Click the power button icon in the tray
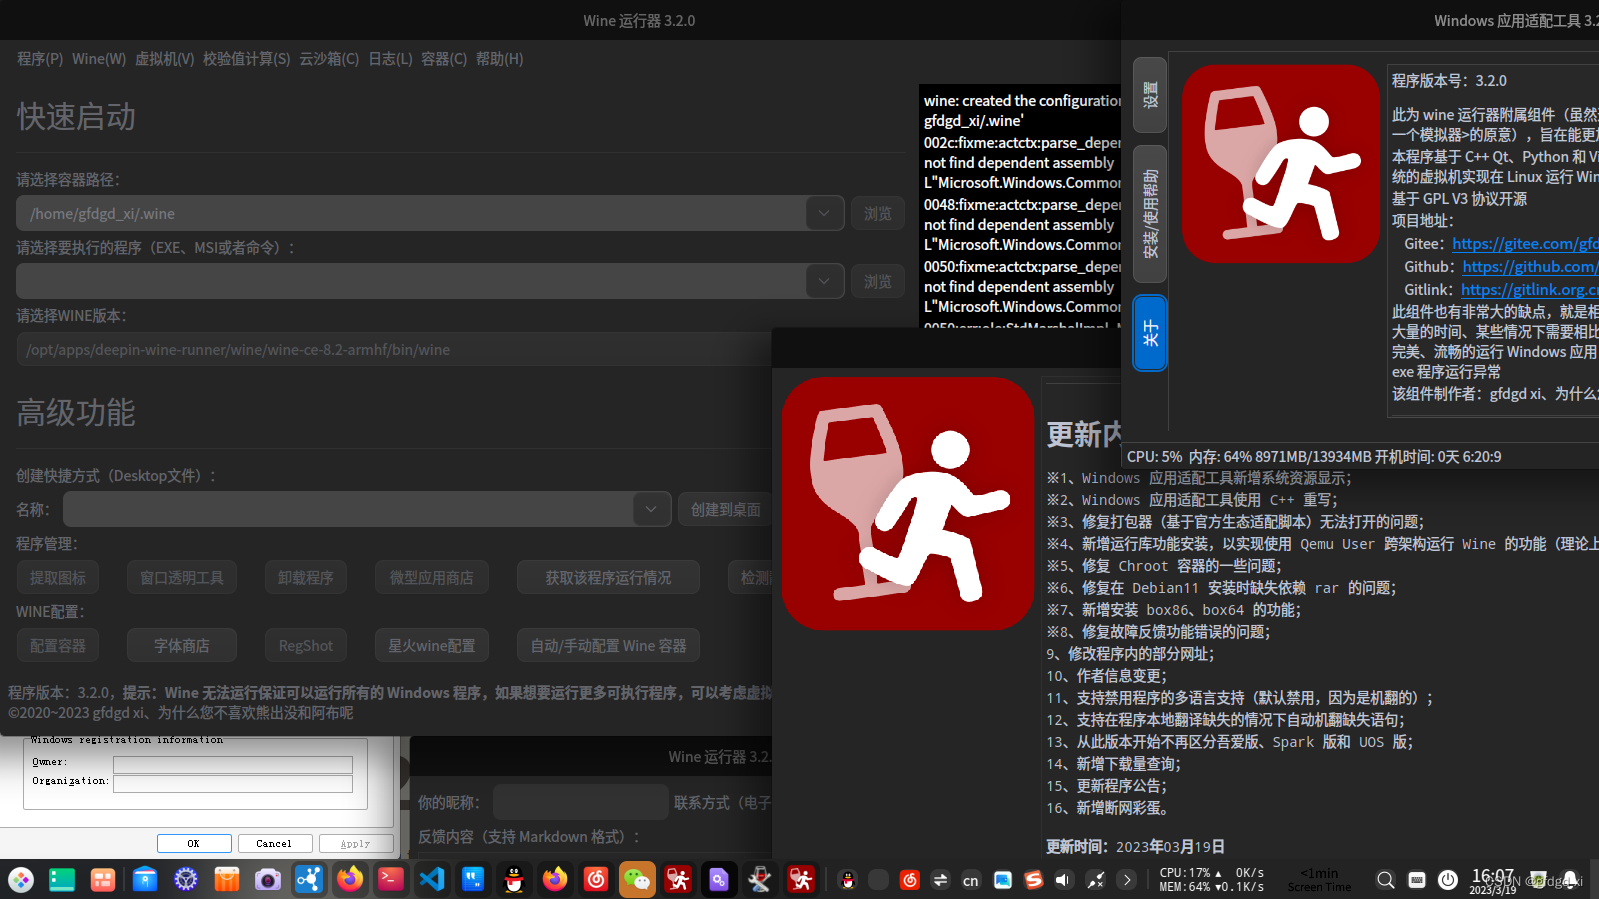The image size is (1599, 899). tap(1448, 880)
